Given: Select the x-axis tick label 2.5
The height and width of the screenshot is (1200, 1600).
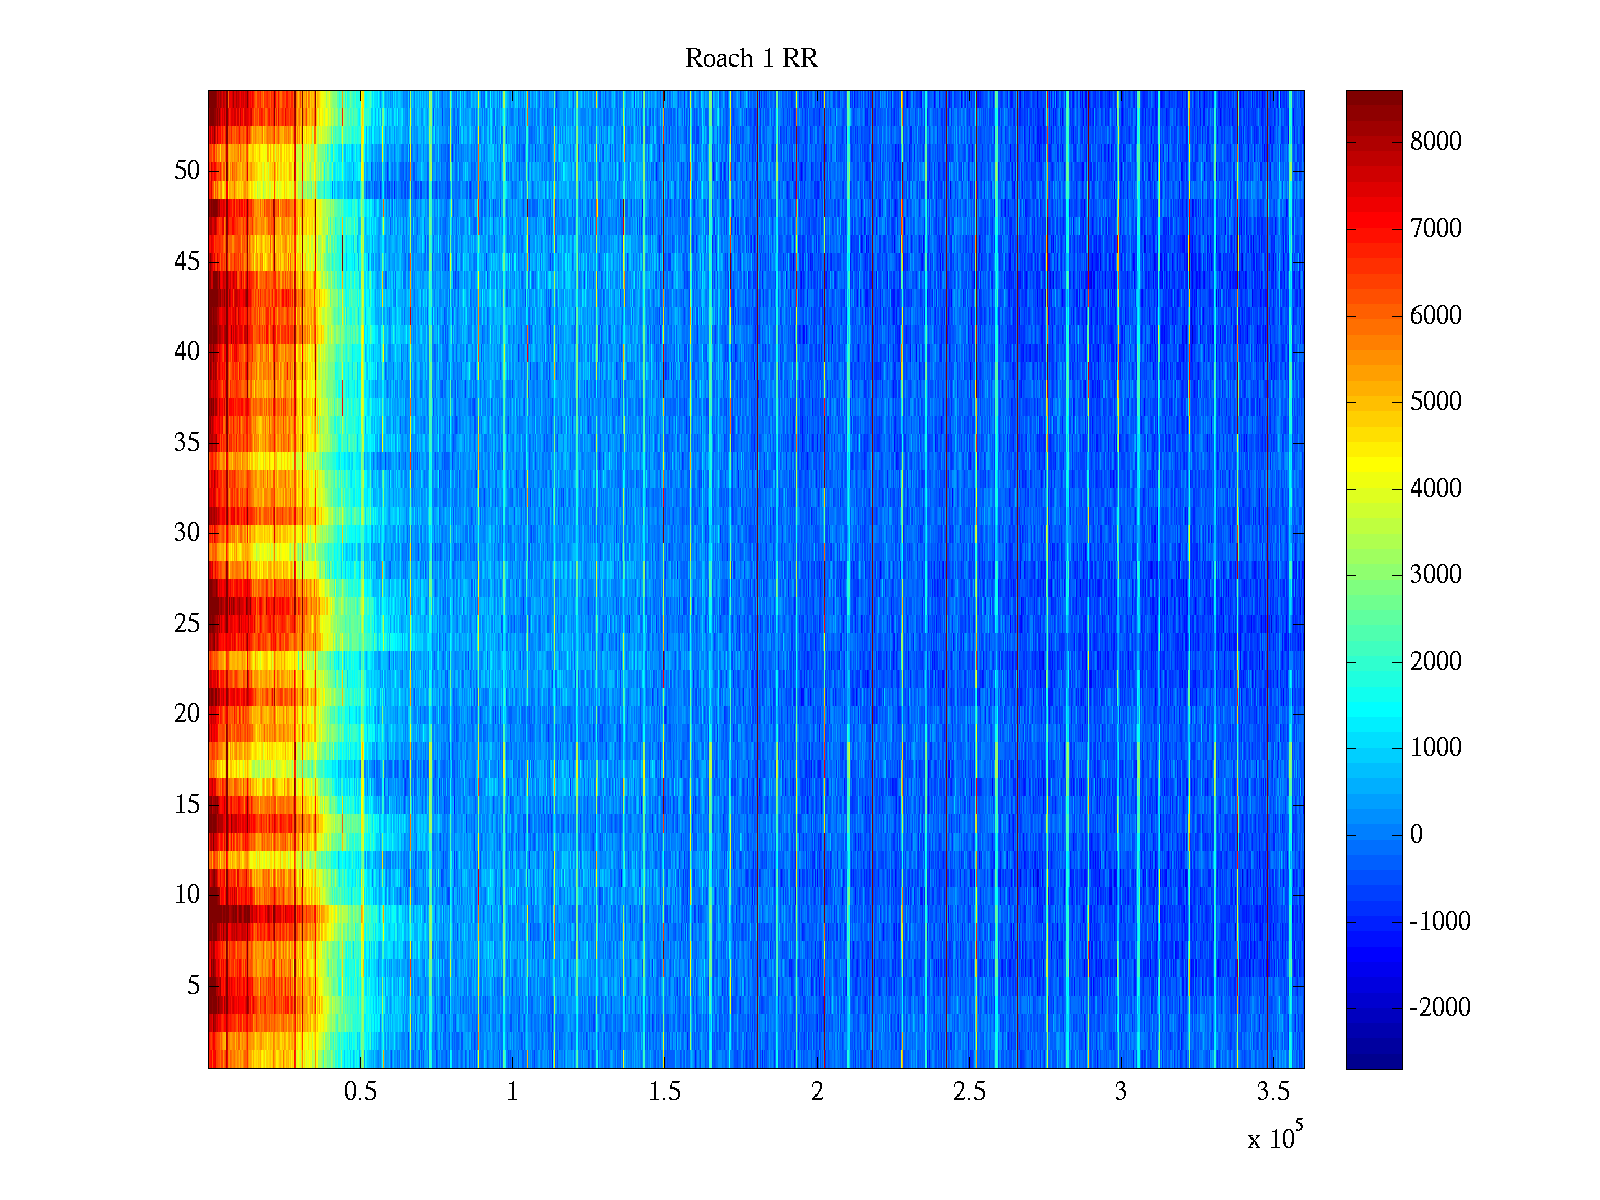Looking at the screenshot, I should point(968,1092).
